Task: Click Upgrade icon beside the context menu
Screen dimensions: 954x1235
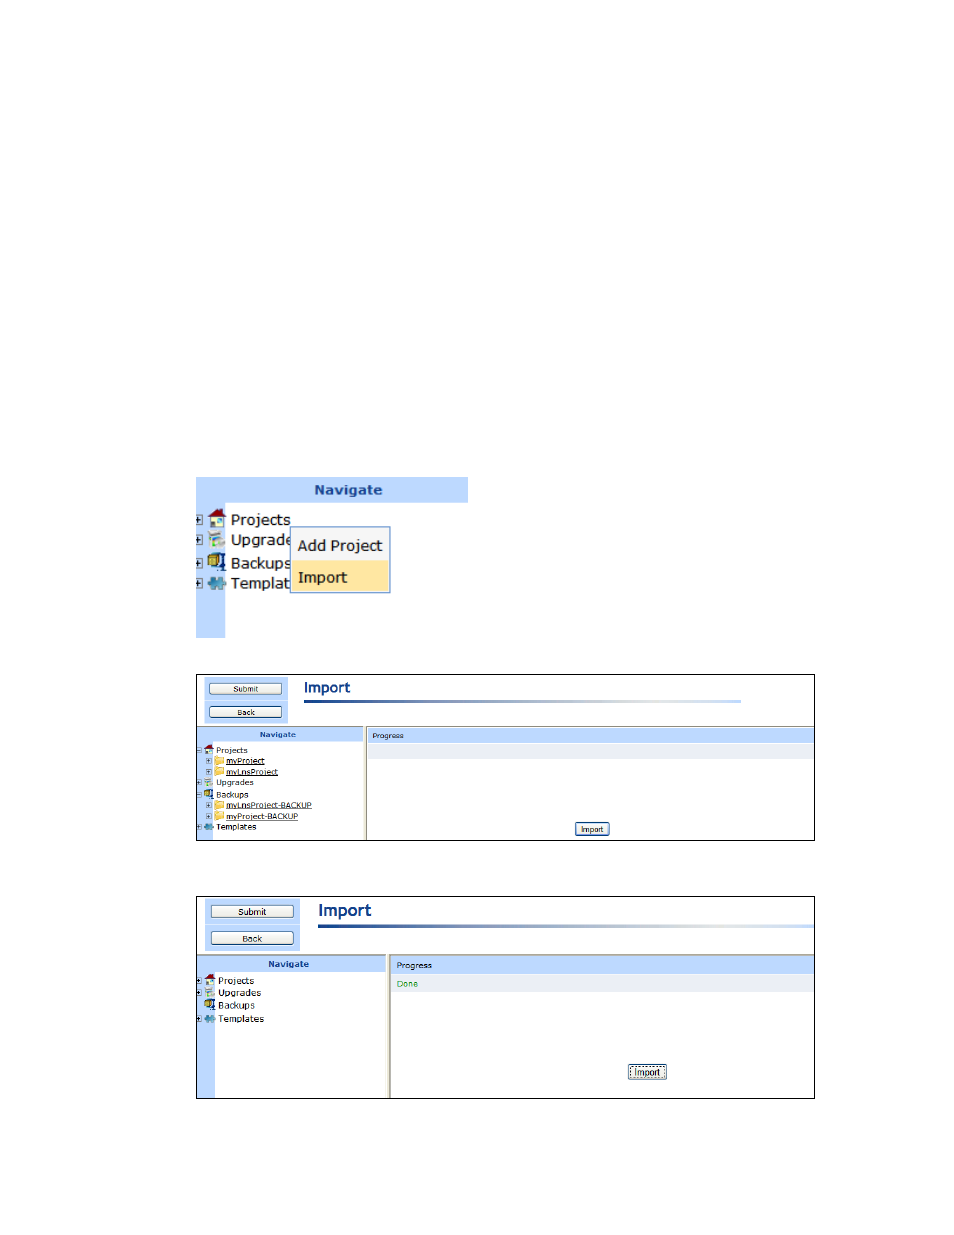Action: 217,540
